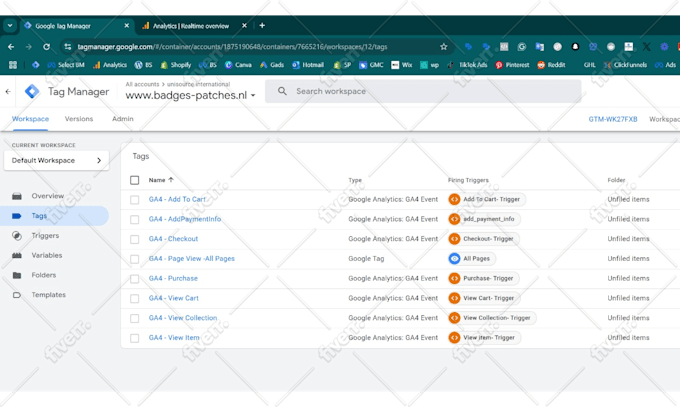Open the TikTok Ads bookmark

(468, 65)
